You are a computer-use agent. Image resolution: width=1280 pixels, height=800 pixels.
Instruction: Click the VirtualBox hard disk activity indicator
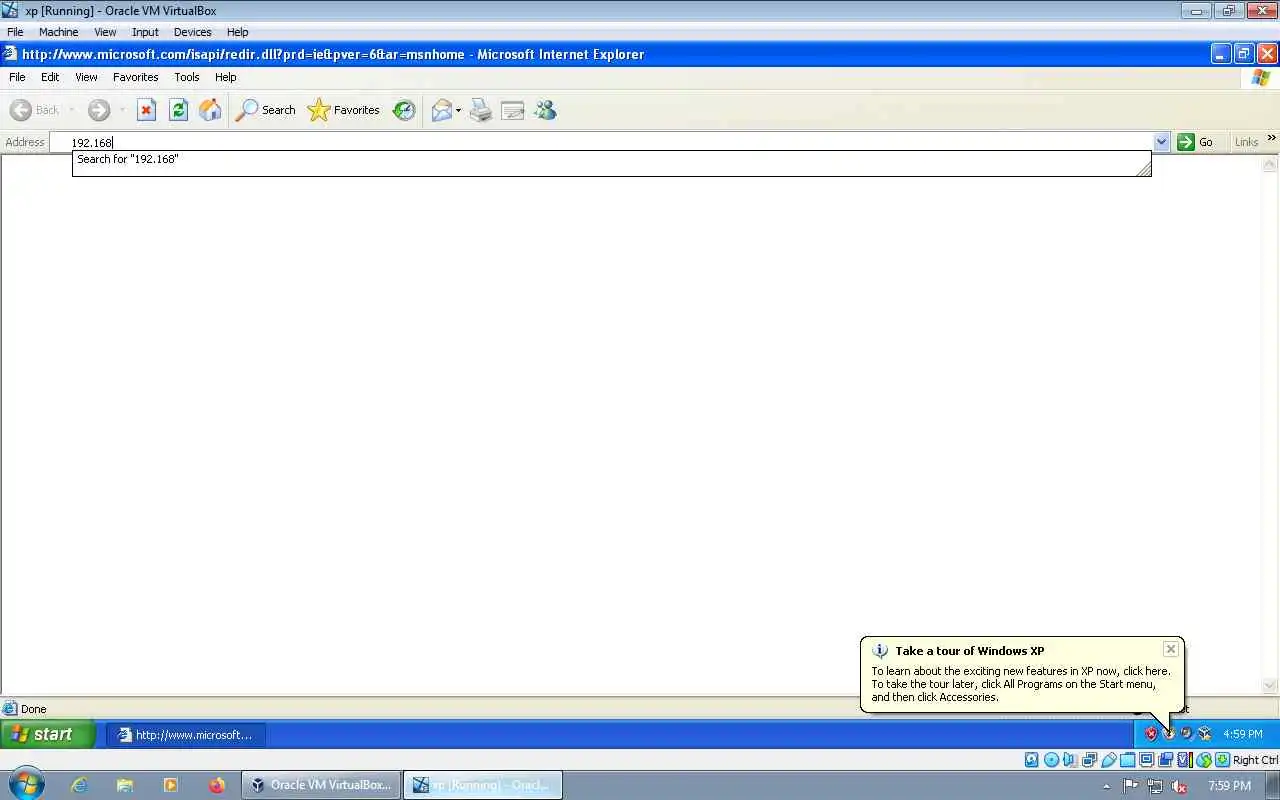point(1032,760)
